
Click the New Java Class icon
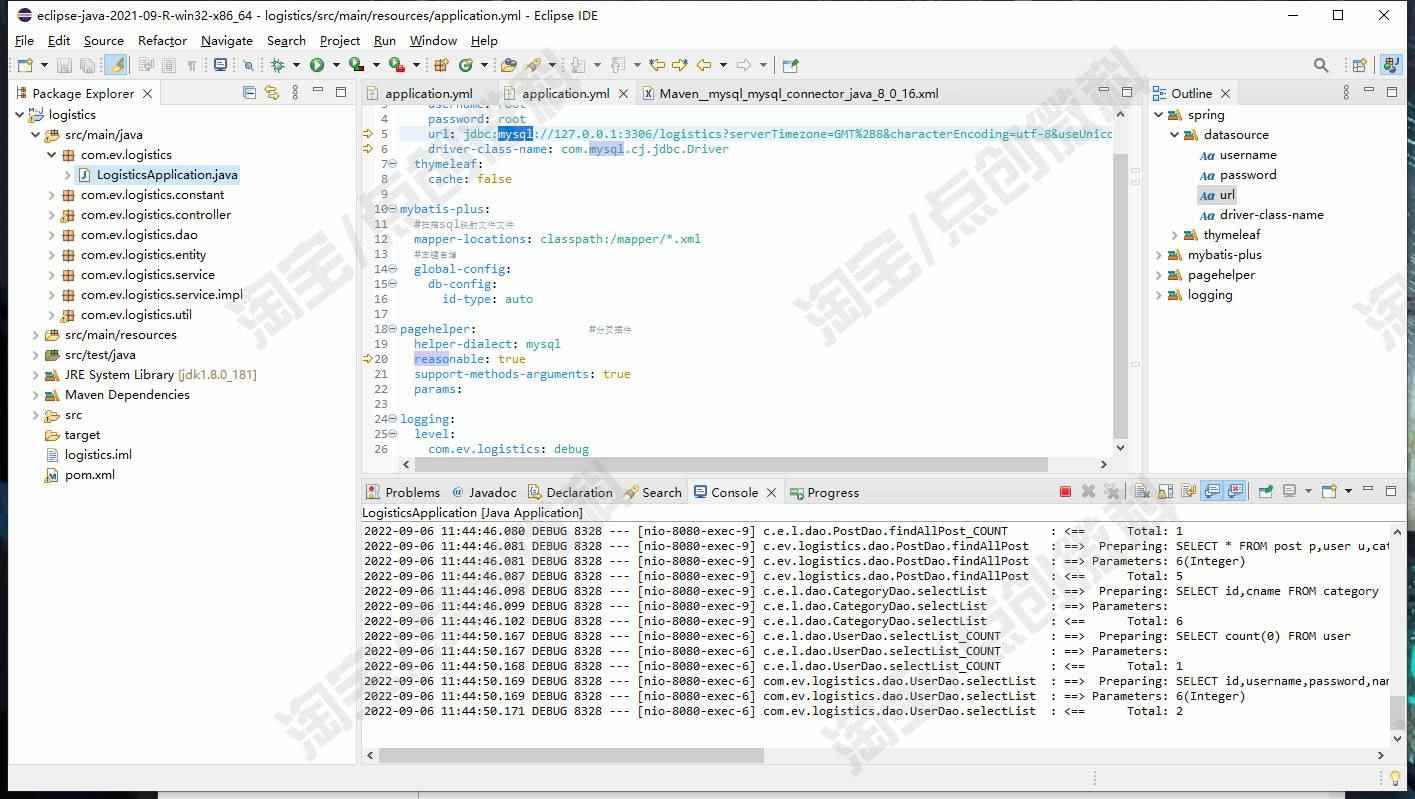pos(465,65)
